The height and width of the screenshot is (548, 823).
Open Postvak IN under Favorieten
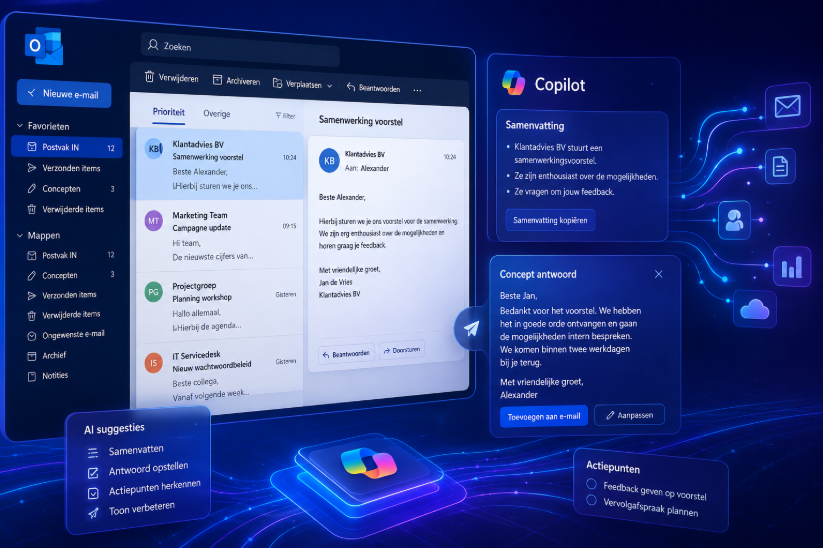67,147
